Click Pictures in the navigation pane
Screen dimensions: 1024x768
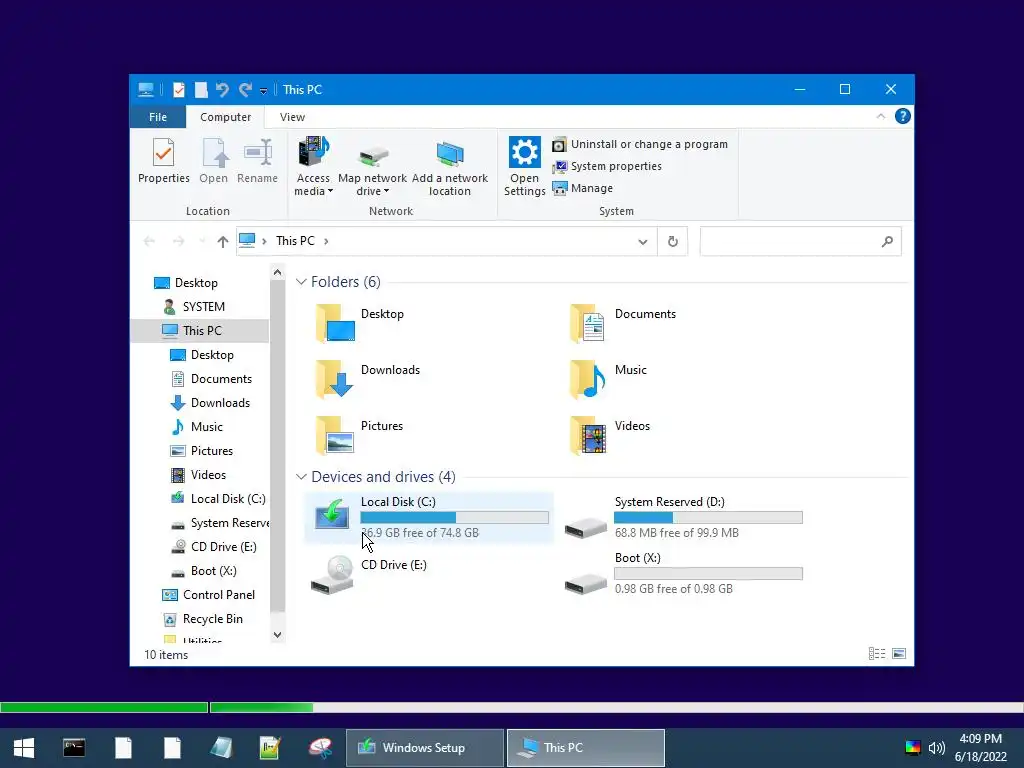201,451
